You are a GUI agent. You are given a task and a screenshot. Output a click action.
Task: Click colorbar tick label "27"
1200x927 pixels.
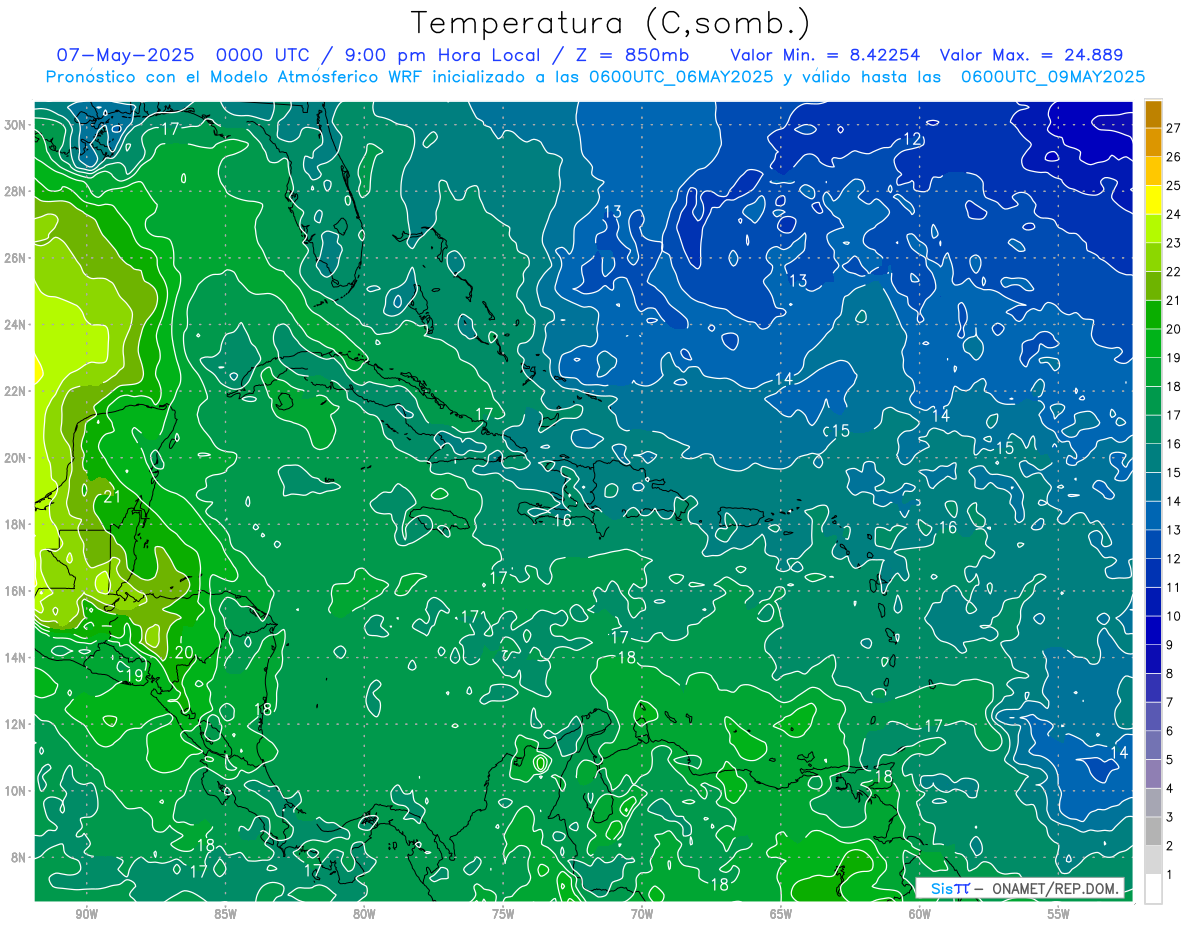pos(1174,128)
